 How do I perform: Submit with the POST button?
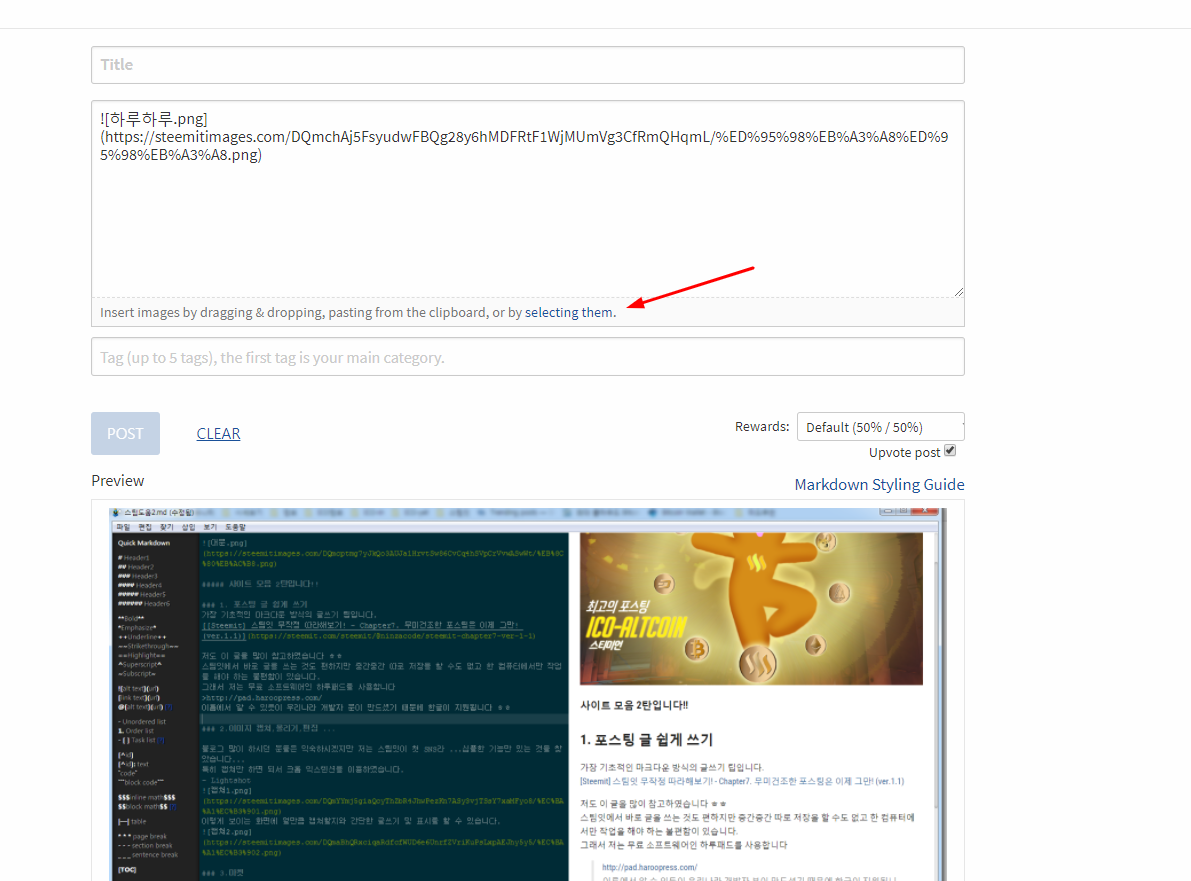point(125,434)
